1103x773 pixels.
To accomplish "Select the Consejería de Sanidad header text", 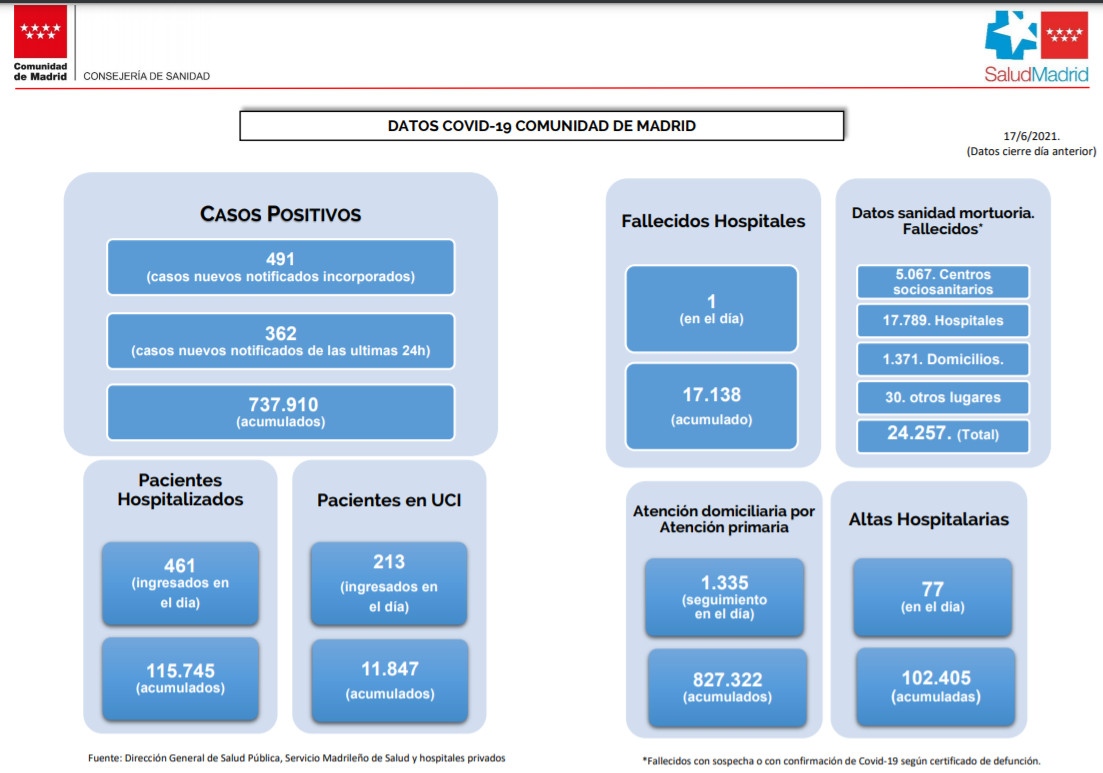I will coord(146,76).
